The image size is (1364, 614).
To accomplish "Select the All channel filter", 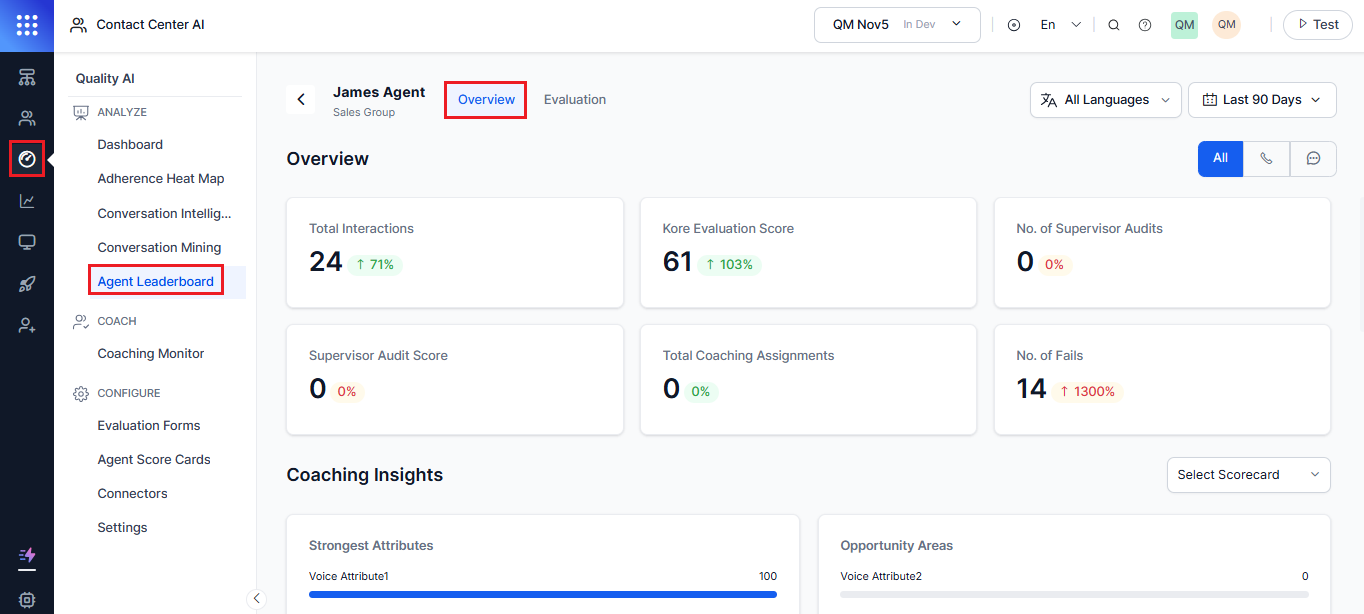I will [1220, 158].
